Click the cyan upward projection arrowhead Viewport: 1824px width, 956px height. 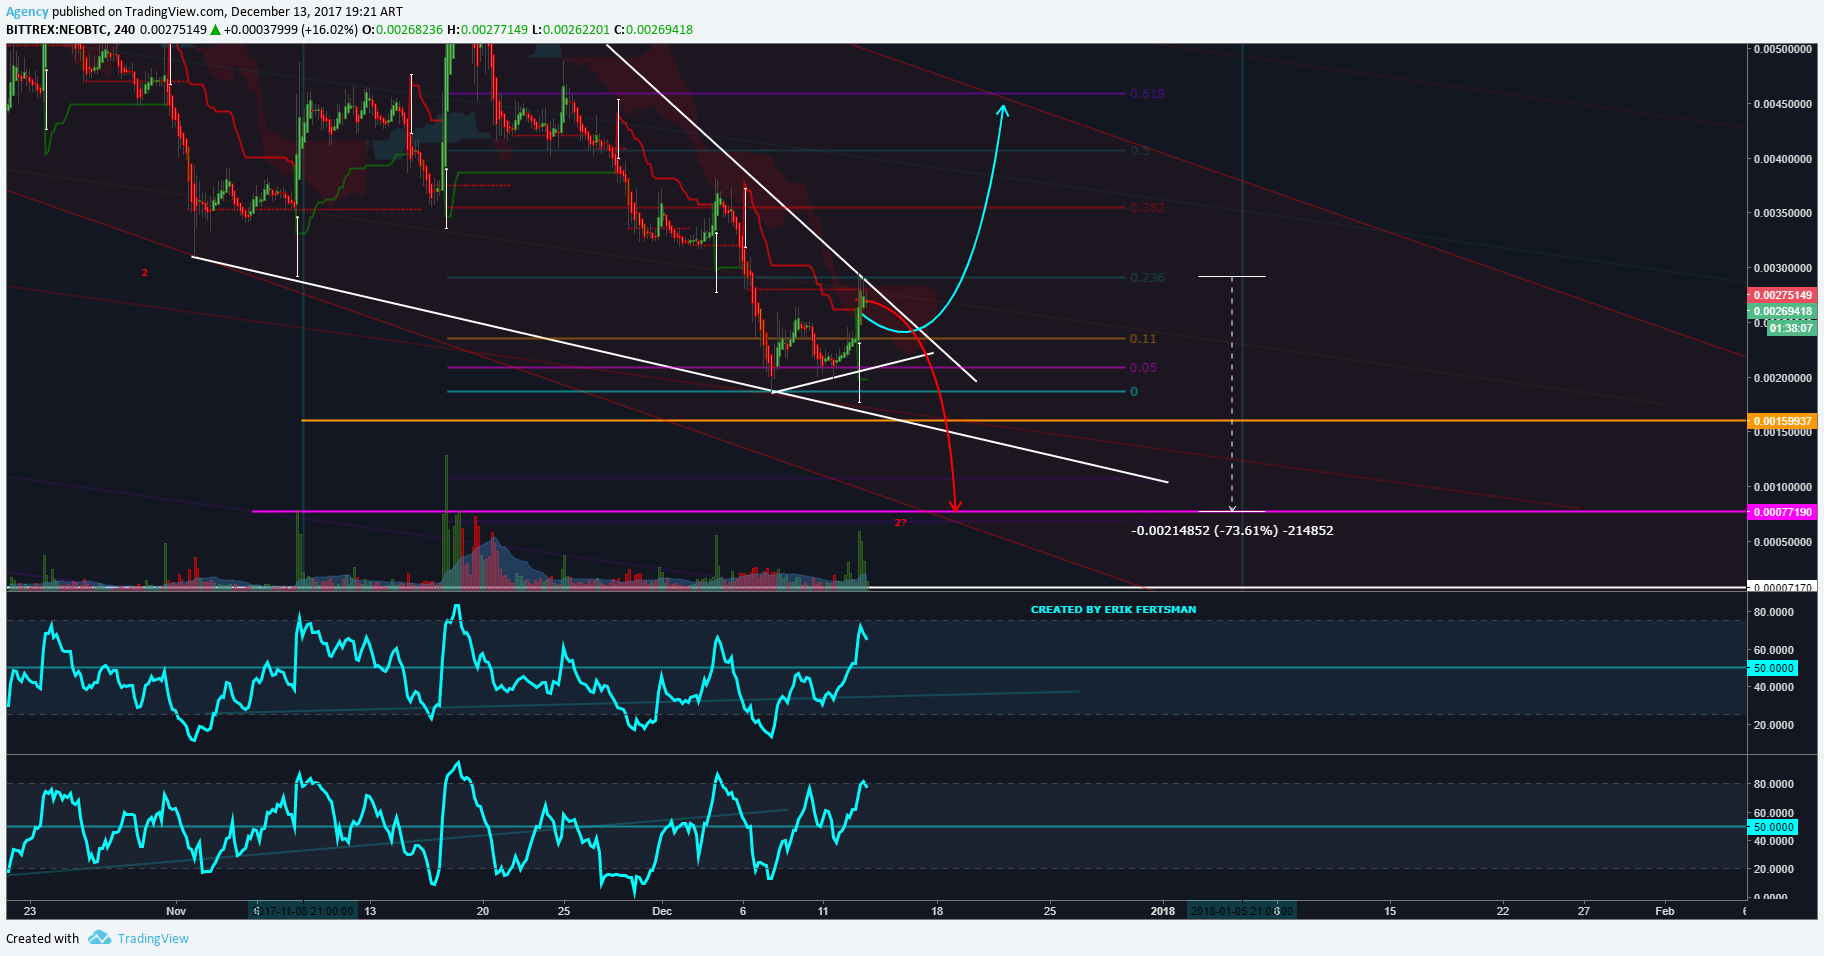point(1002,109)
